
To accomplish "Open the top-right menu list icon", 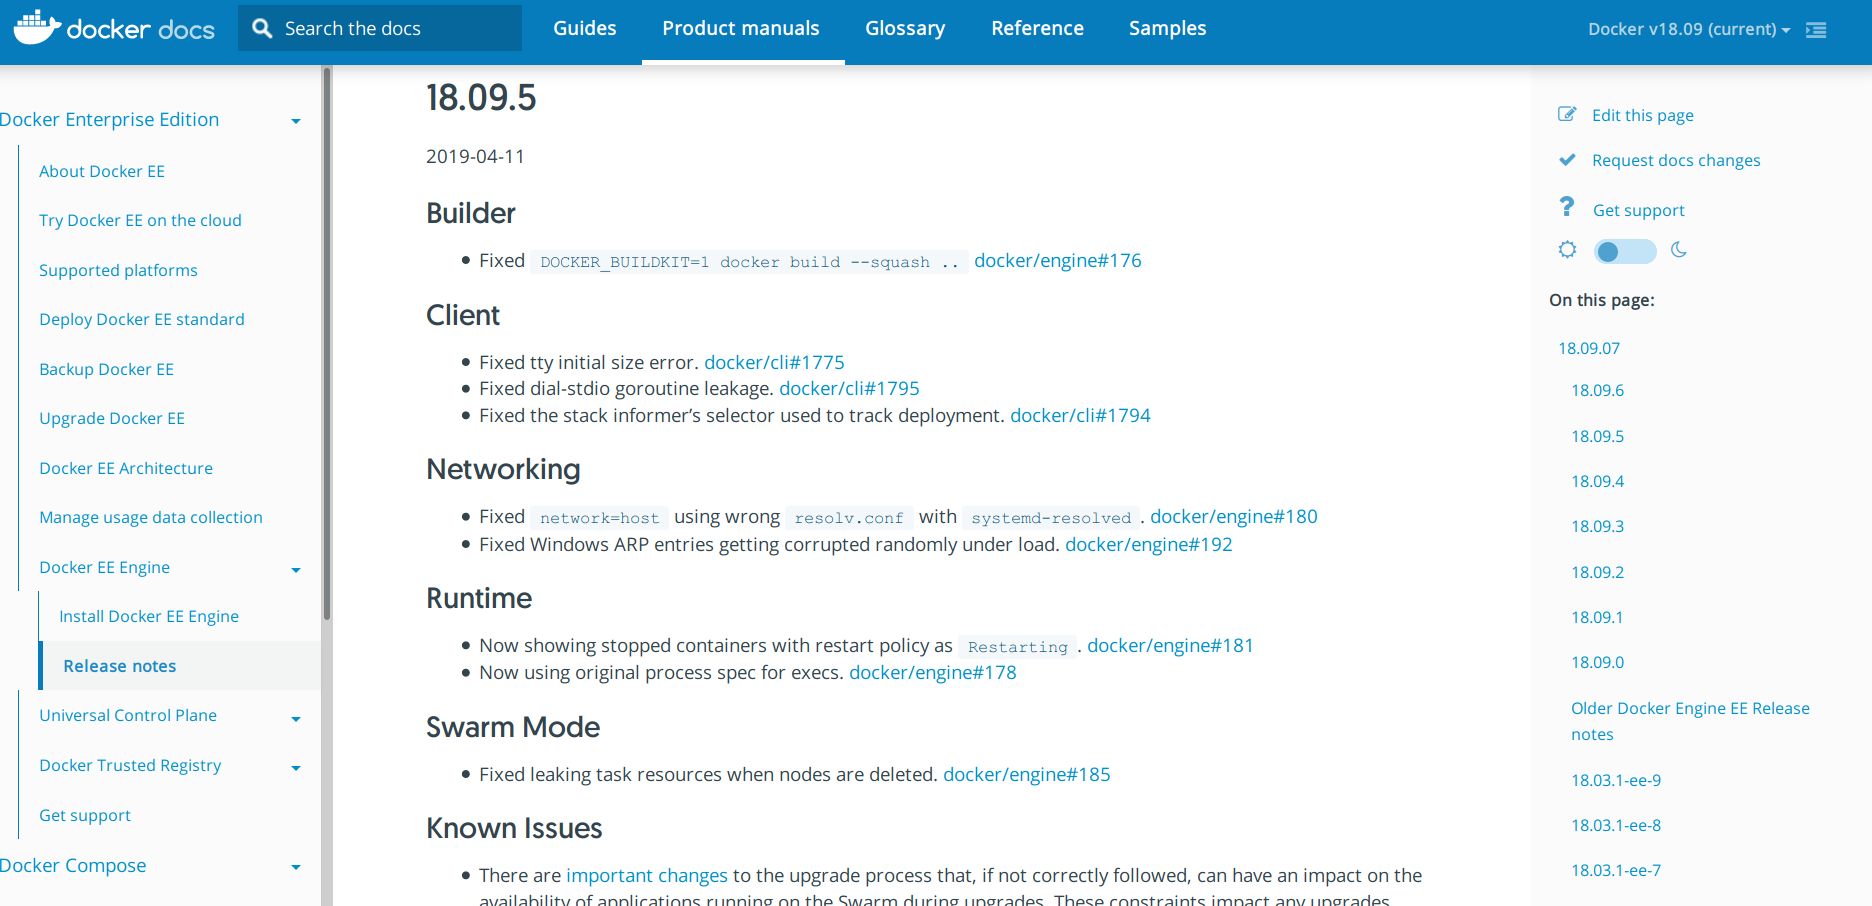I will coord(1816,30).
